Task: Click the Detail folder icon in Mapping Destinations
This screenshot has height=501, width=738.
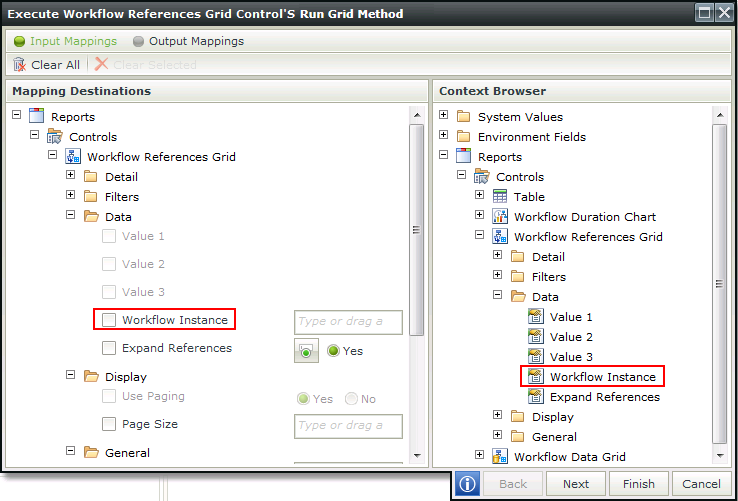Action: tap(90, 177)
